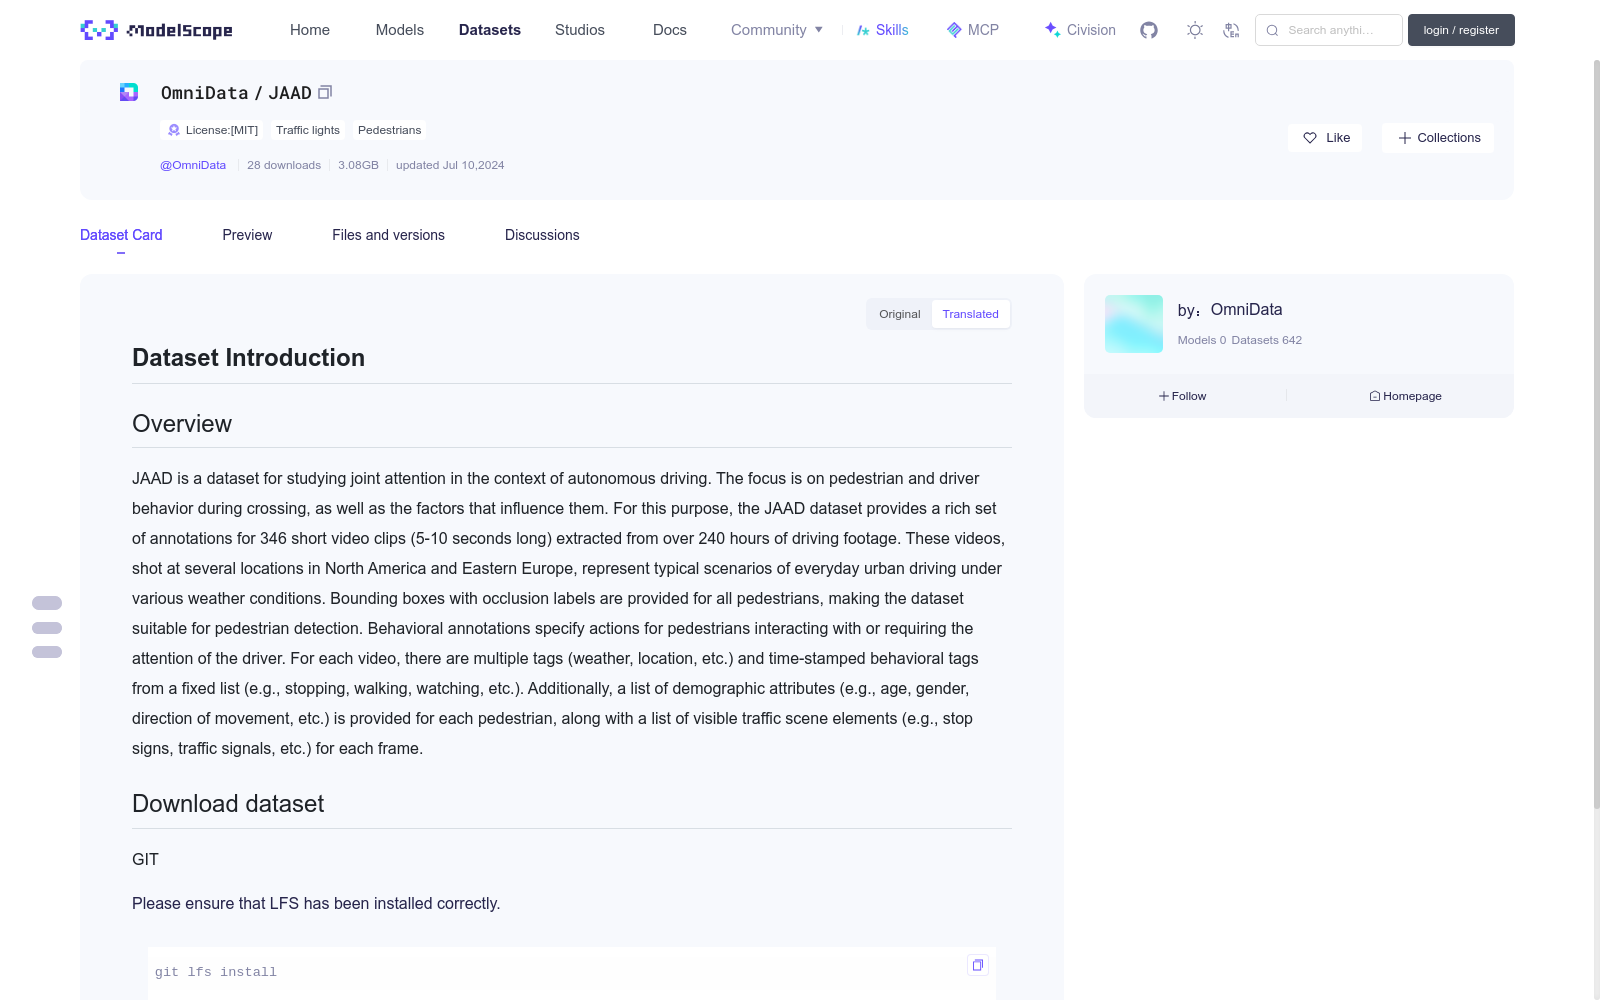
Task: Open the Studios section
Action: [x=580, y=30]
